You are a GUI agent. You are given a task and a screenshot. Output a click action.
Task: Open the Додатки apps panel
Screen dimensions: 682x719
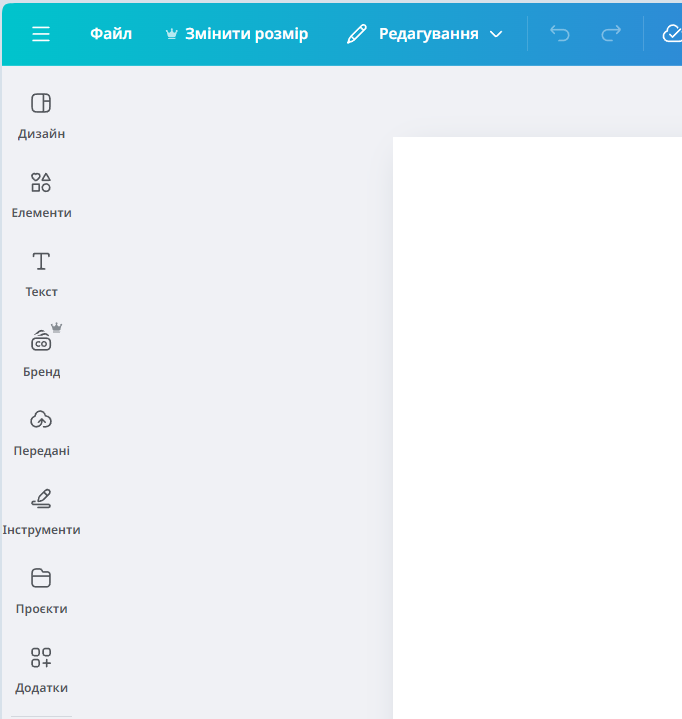tap(41, 668)
